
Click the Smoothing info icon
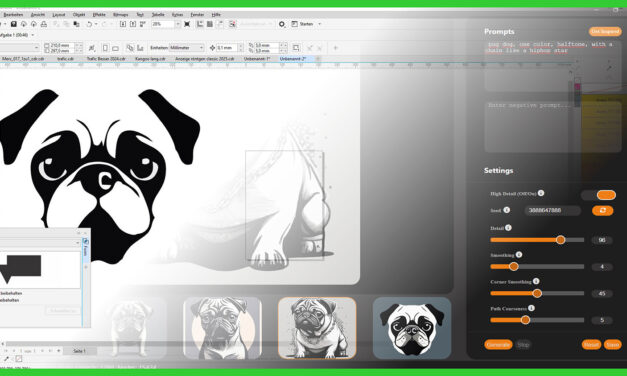[519, 254]
